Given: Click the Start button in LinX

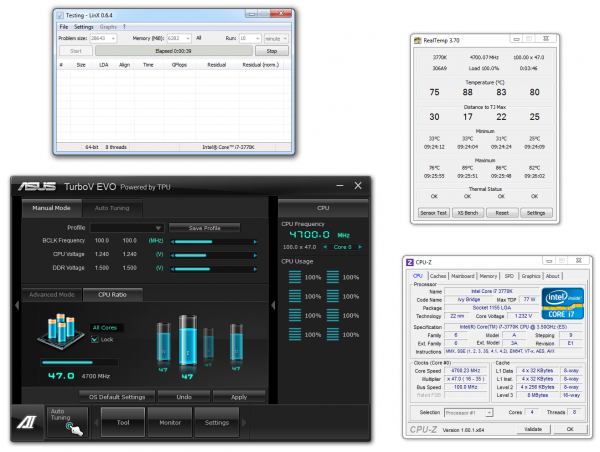Looking at the screenshot, I should [76, 51].
